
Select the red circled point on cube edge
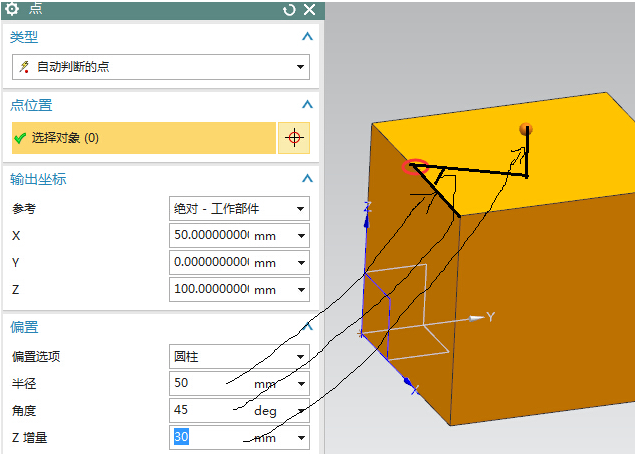(x=414, y=167)
